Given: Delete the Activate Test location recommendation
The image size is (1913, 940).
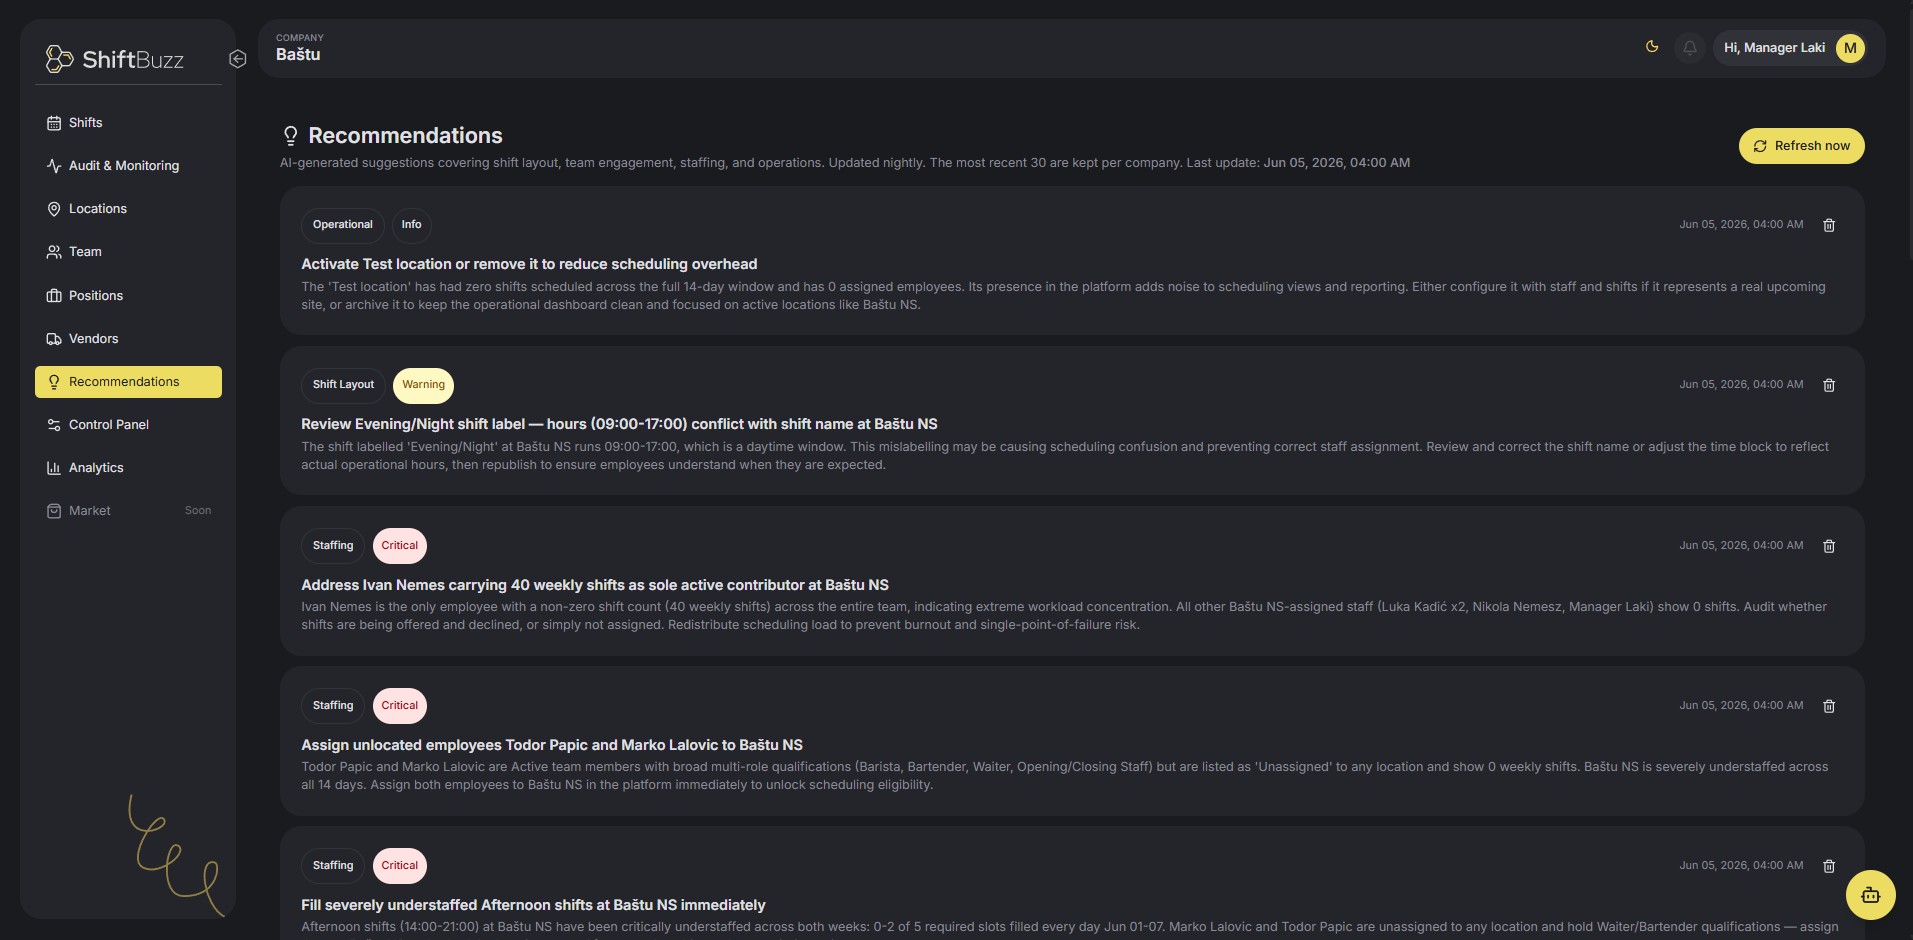Looking at the screenshot, I should (x=1829, y=225).
